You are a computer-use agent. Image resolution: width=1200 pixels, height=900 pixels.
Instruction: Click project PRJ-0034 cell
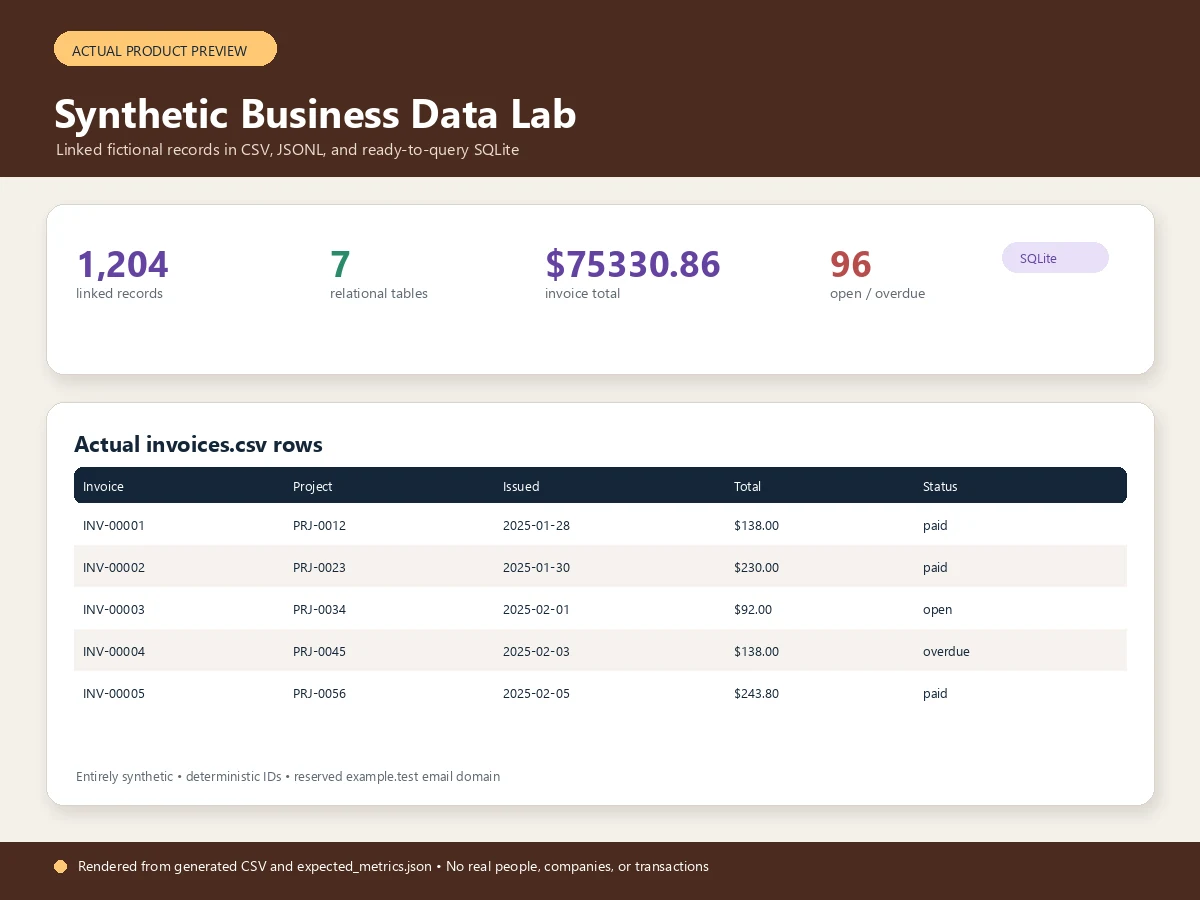319,609
